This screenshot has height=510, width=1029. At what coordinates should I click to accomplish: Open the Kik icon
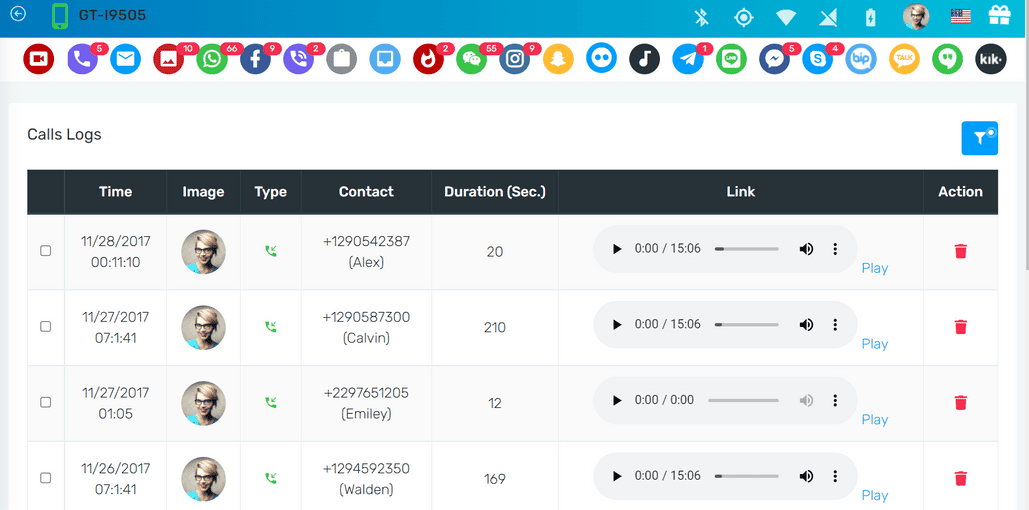click(x=991, y=59)
